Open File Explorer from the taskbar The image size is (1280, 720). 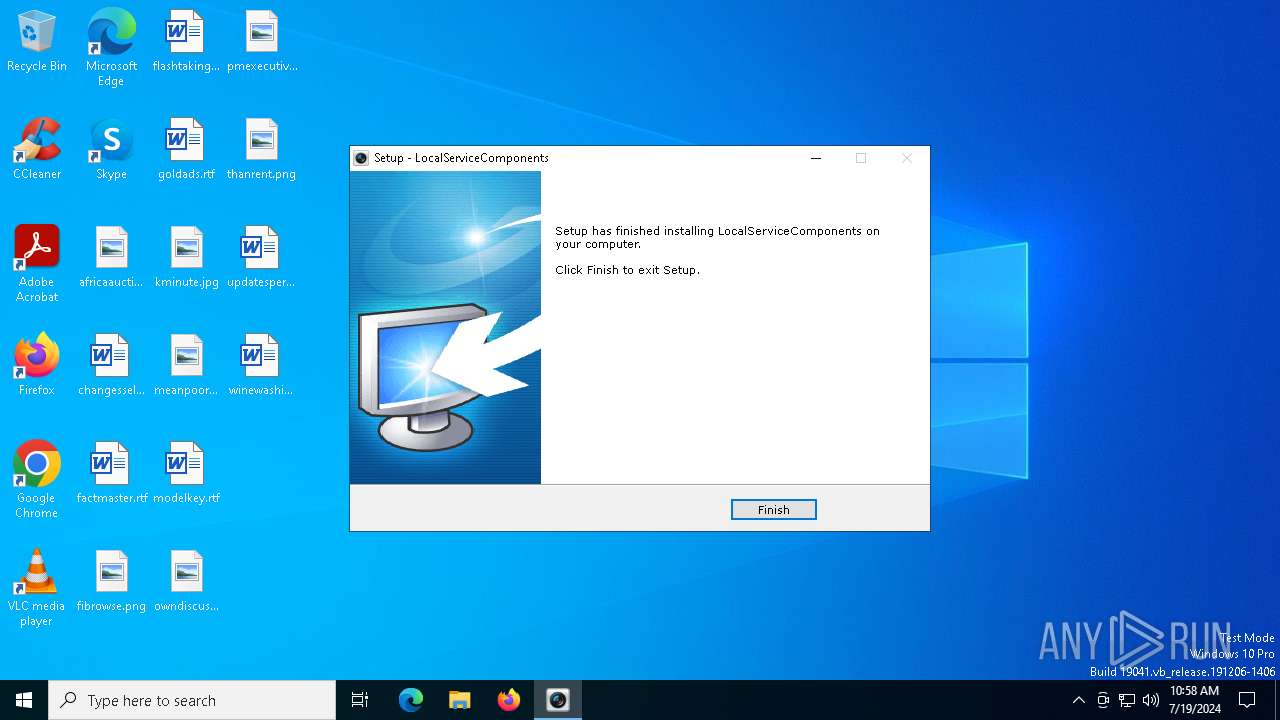click(459, 700)
